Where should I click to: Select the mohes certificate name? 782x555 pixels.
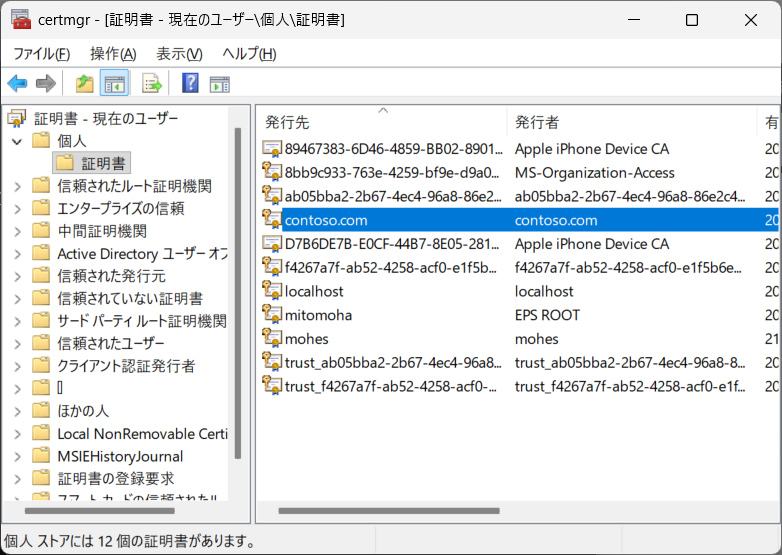[306, 339]
